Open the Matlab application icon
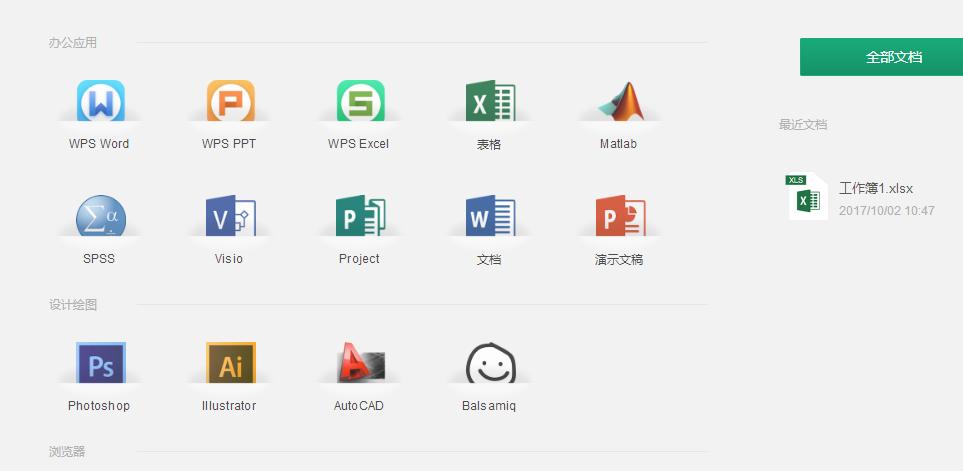This screenshot has height=471, width=963. pyautogui.click(x=620, y=101)
